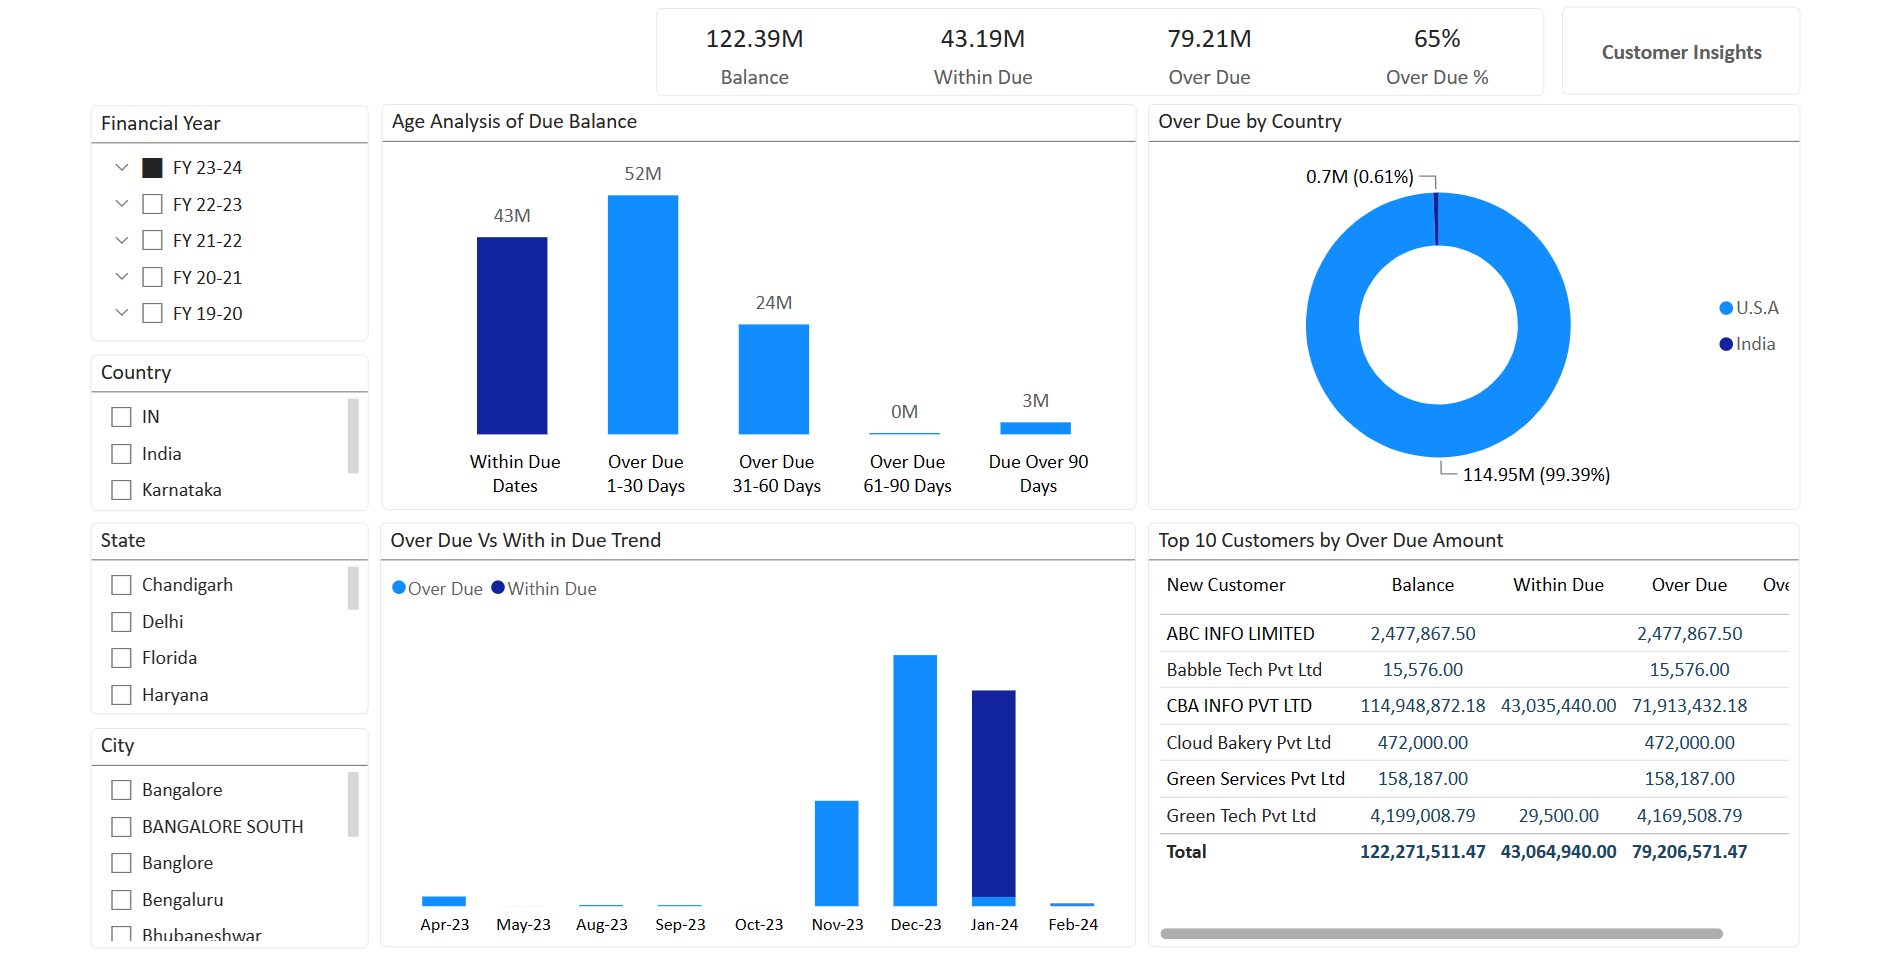Sort table by Balance column header
This screenshot has height=955, width=1891.
point(1423,585)
